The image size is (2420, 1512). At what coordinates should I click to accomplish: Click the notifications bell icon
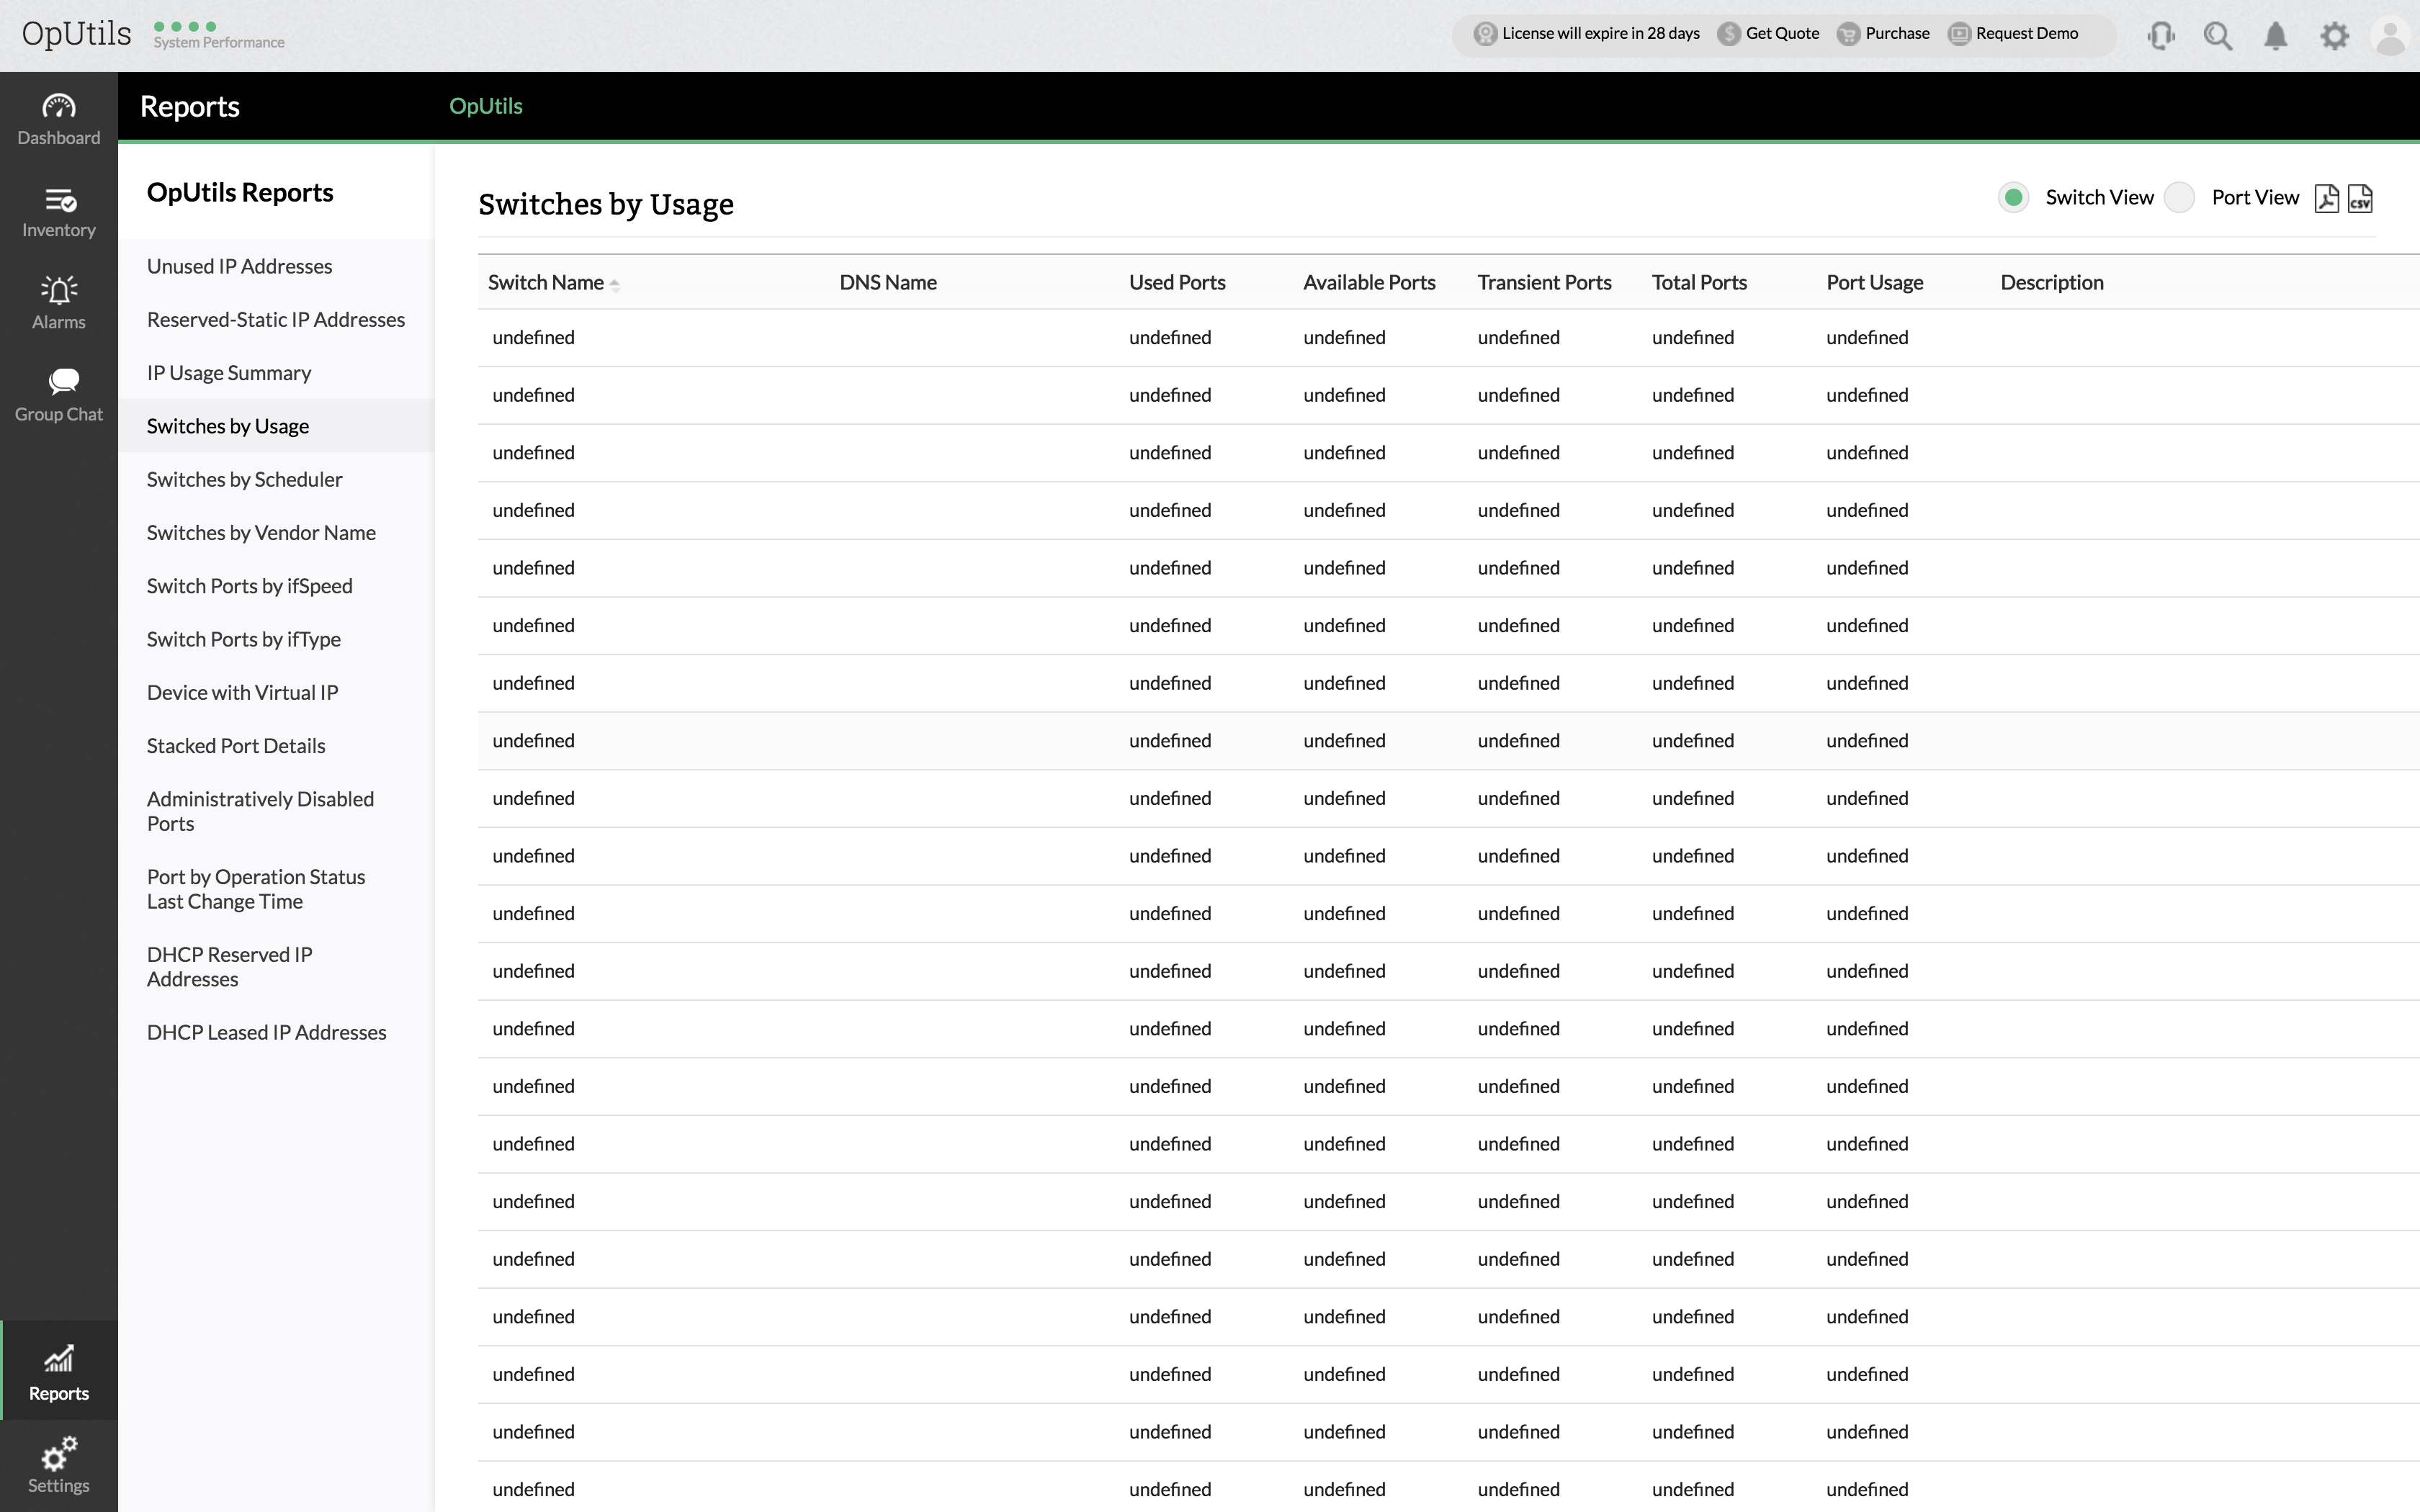(2275, 36)
